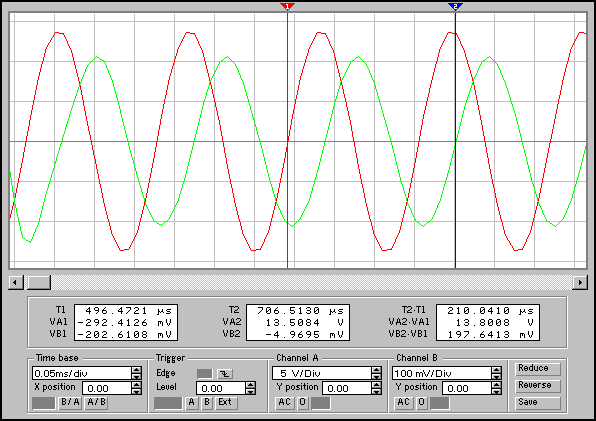Decrease the time base with down arrow

(136, 377)
